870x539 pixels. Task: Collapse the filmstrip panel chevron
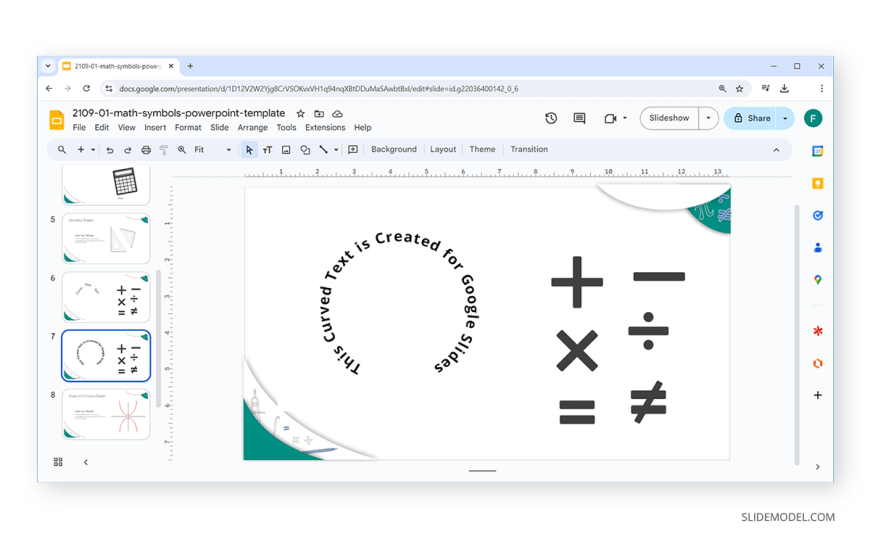(85, 462)
